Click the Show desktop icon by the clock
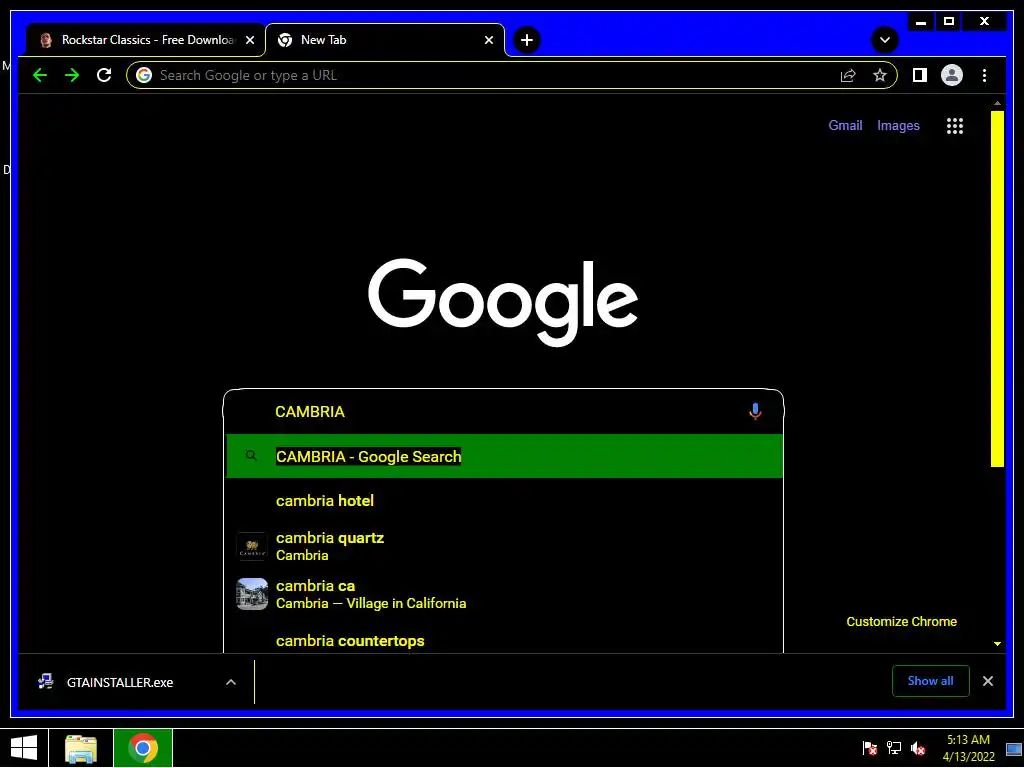1024x768 pixels. (1014, 748)
